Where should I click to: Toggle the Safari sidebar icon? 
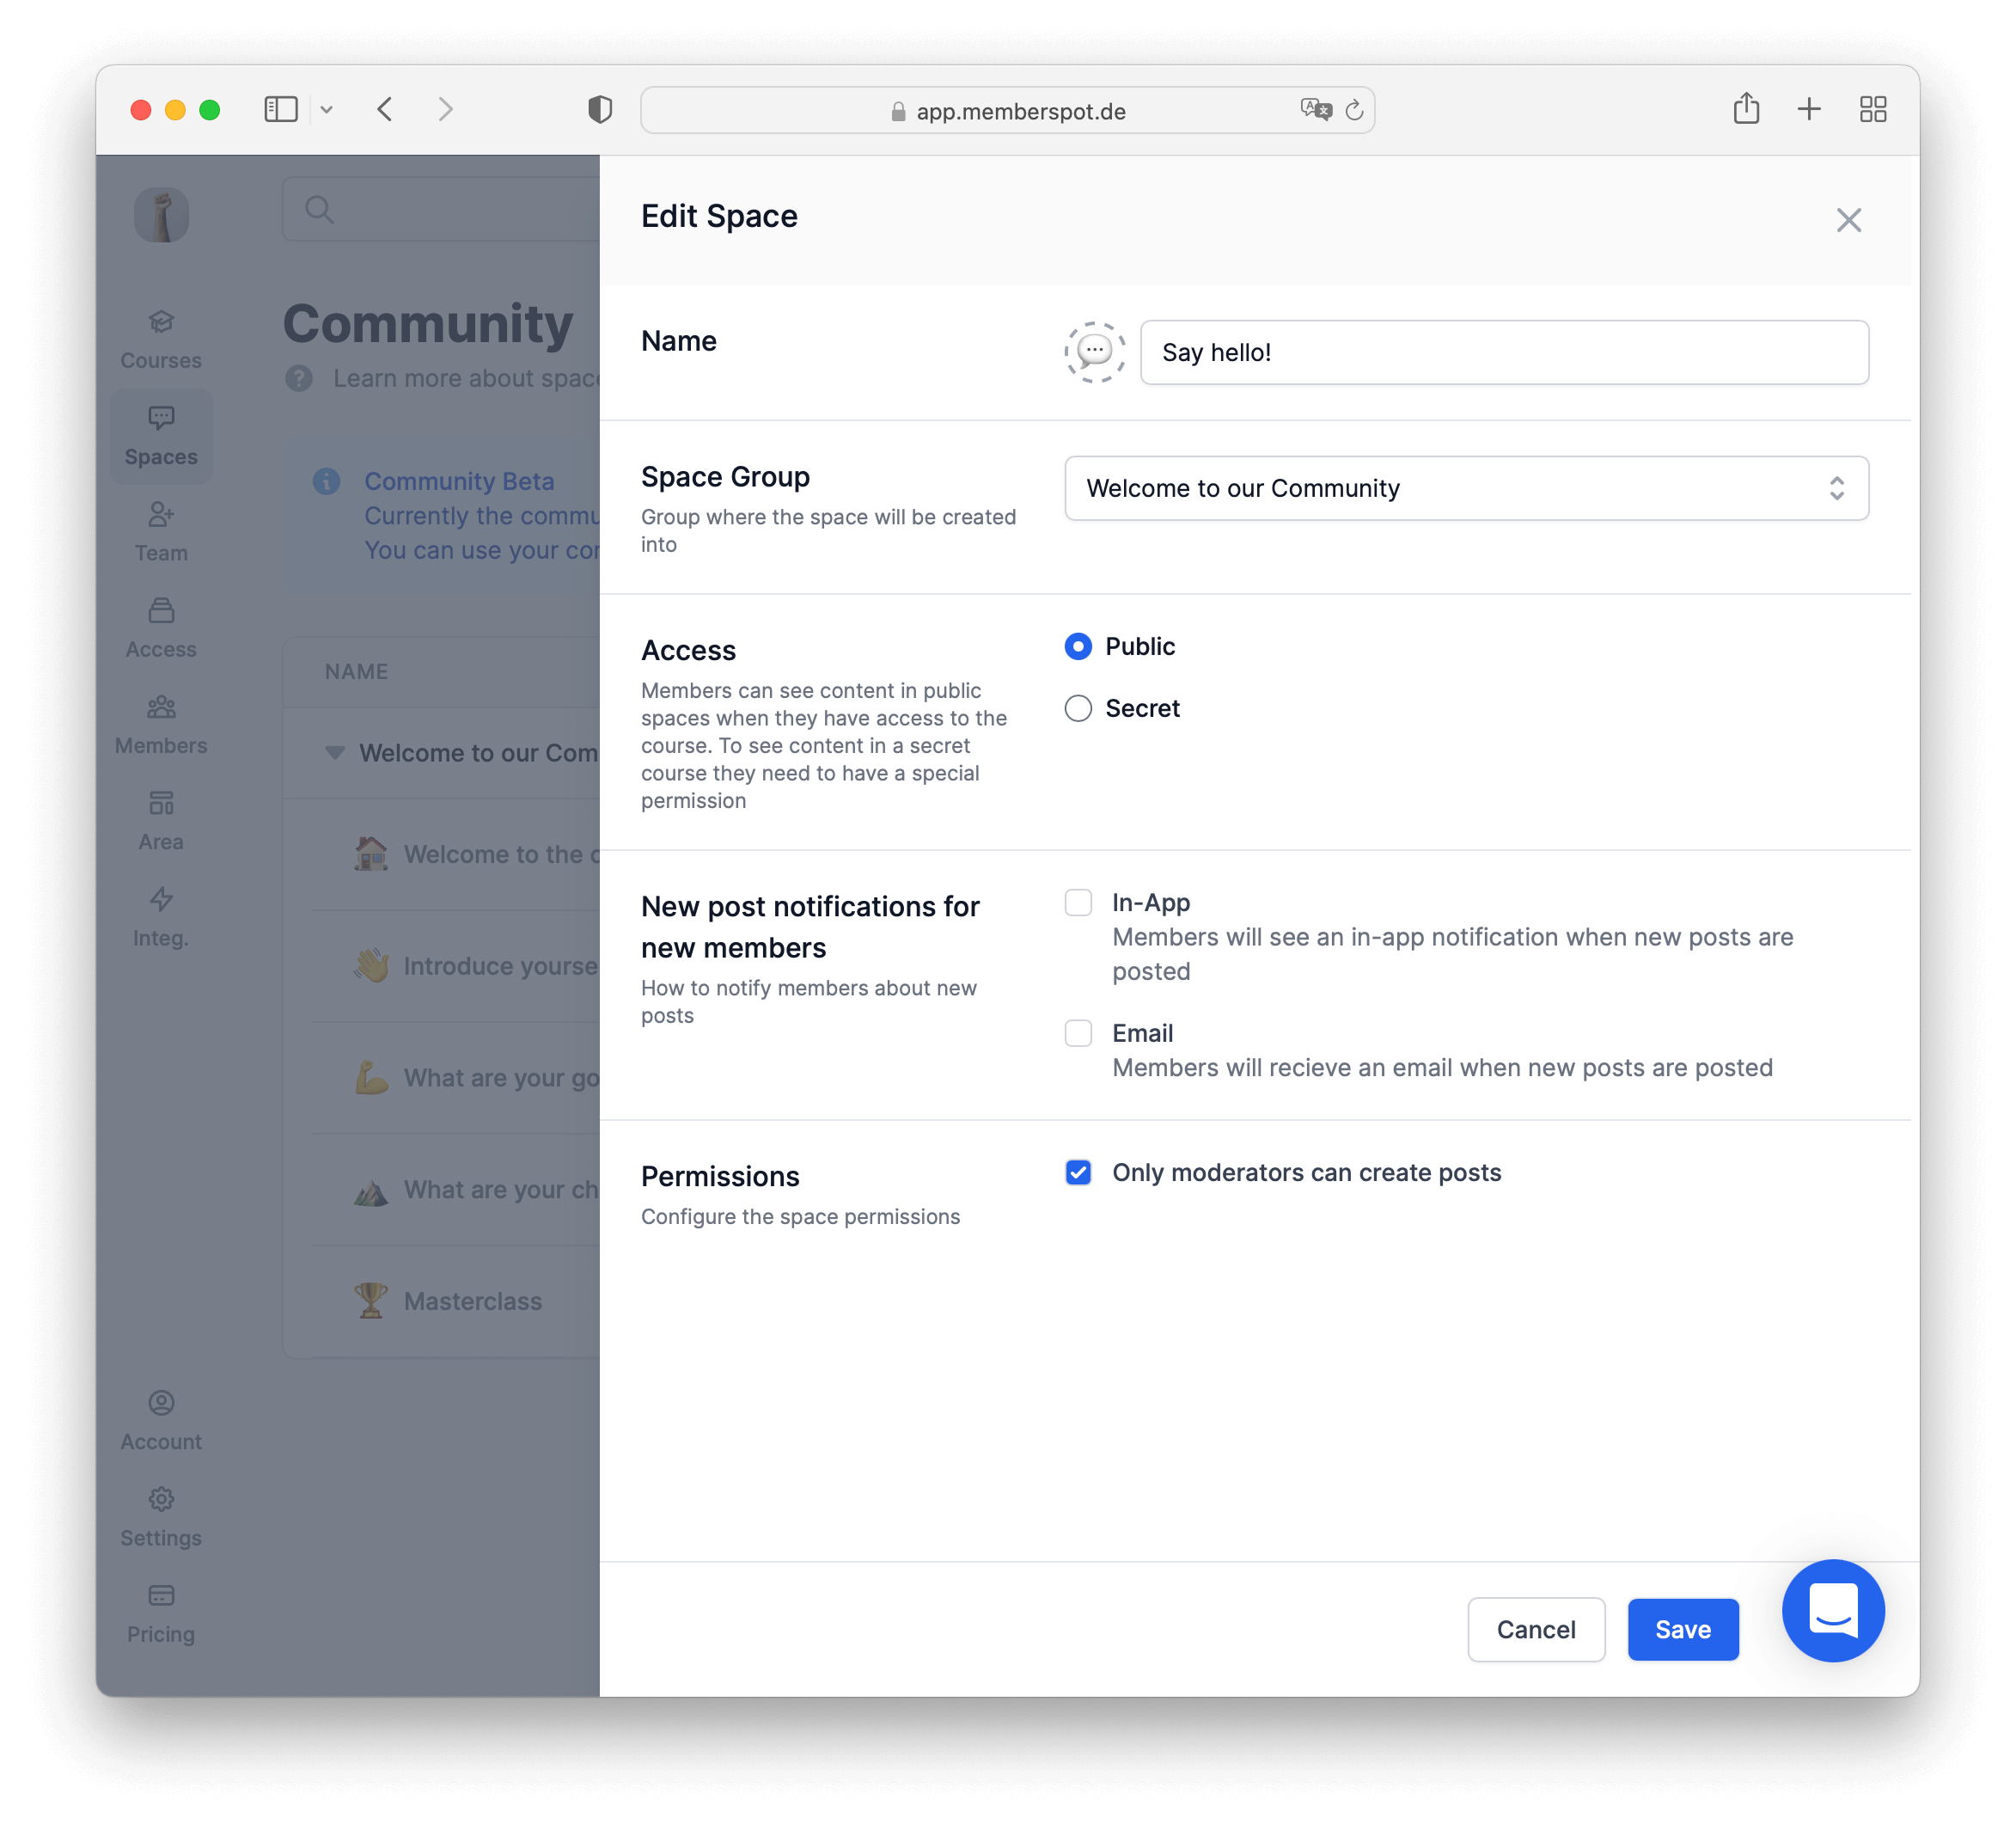[281, 109]
